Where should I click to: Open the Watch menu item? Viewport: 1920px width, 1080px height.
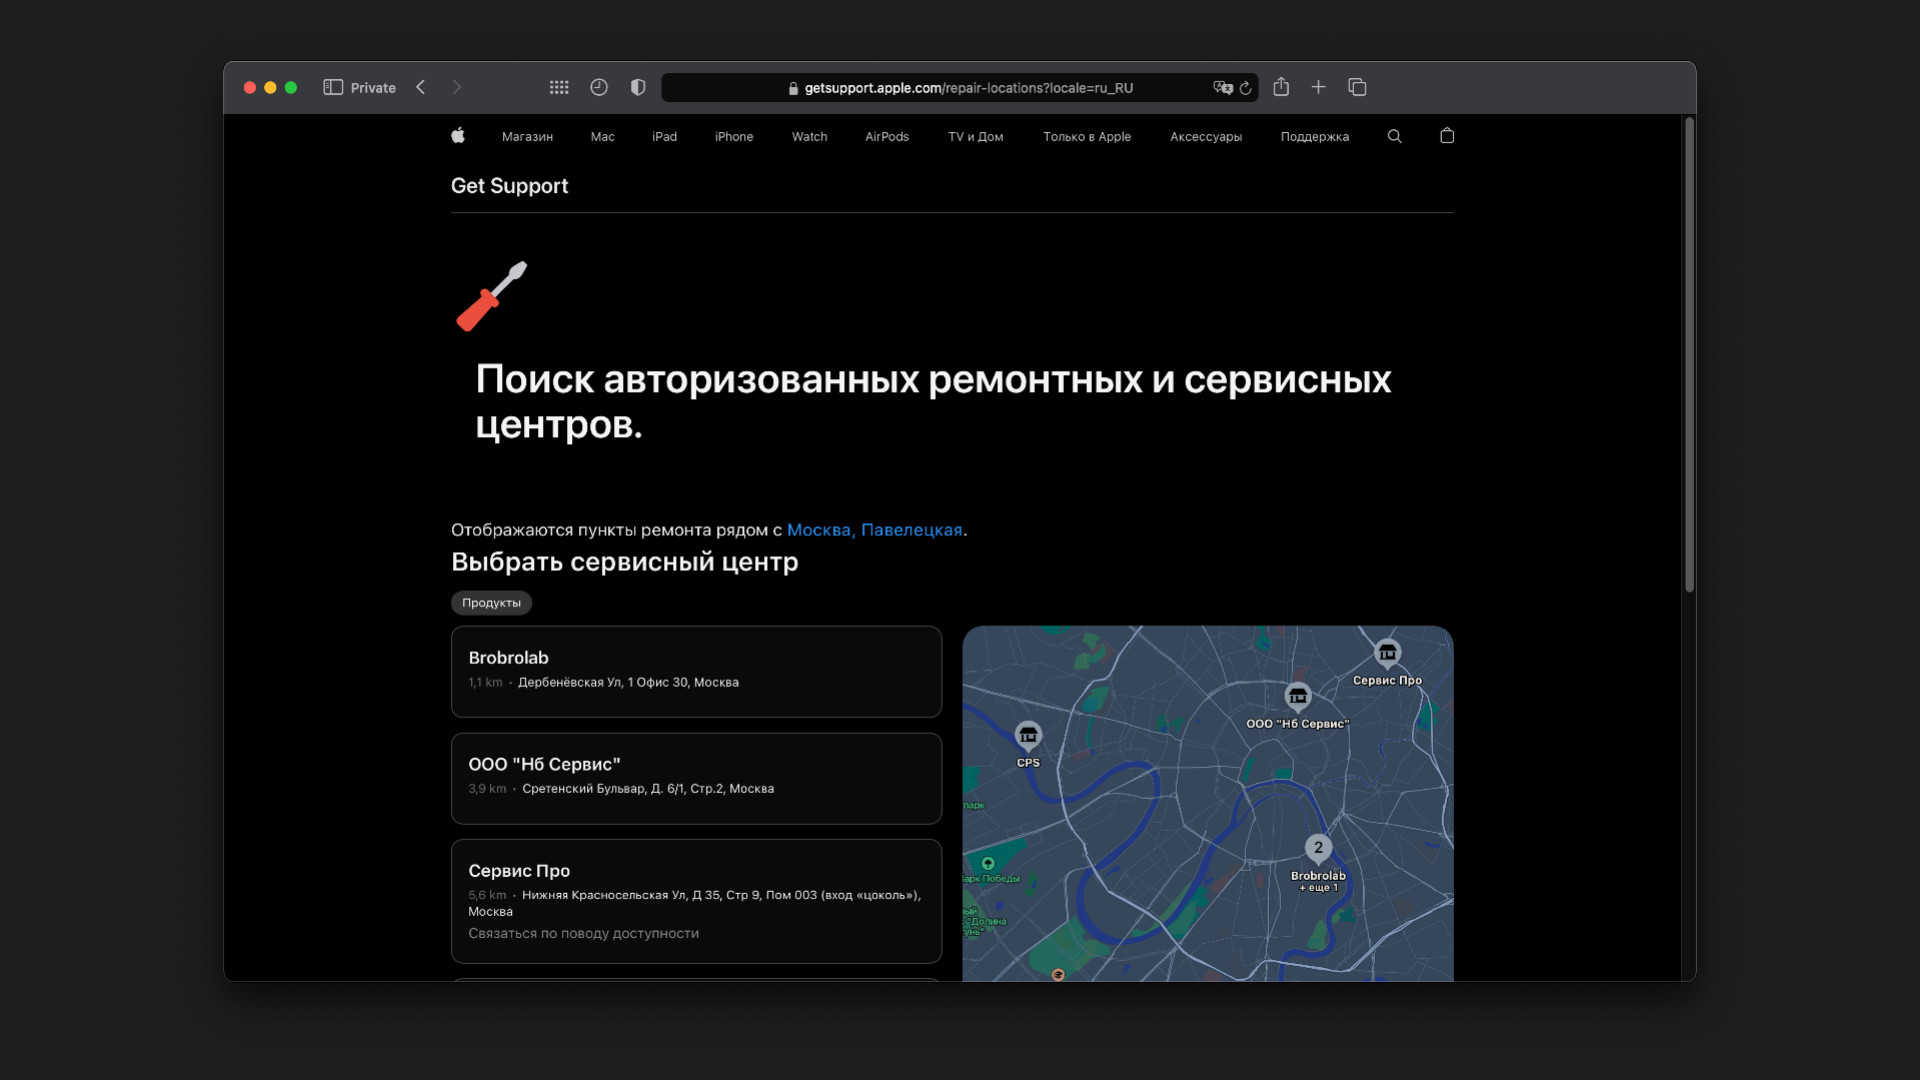coord(810,136)
